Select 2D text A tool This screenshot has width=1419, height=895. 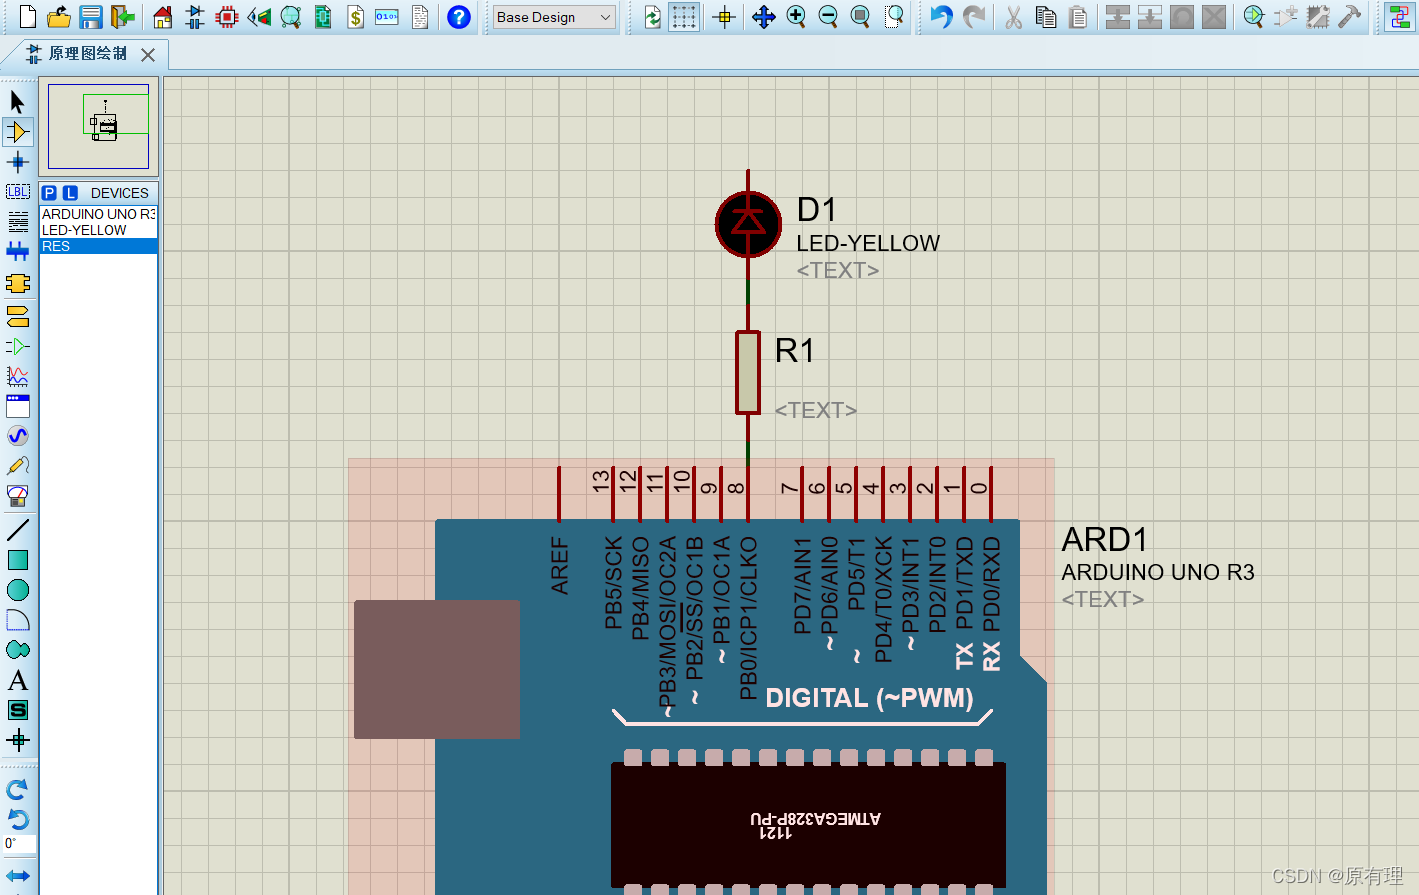click(x=18, y=681)
